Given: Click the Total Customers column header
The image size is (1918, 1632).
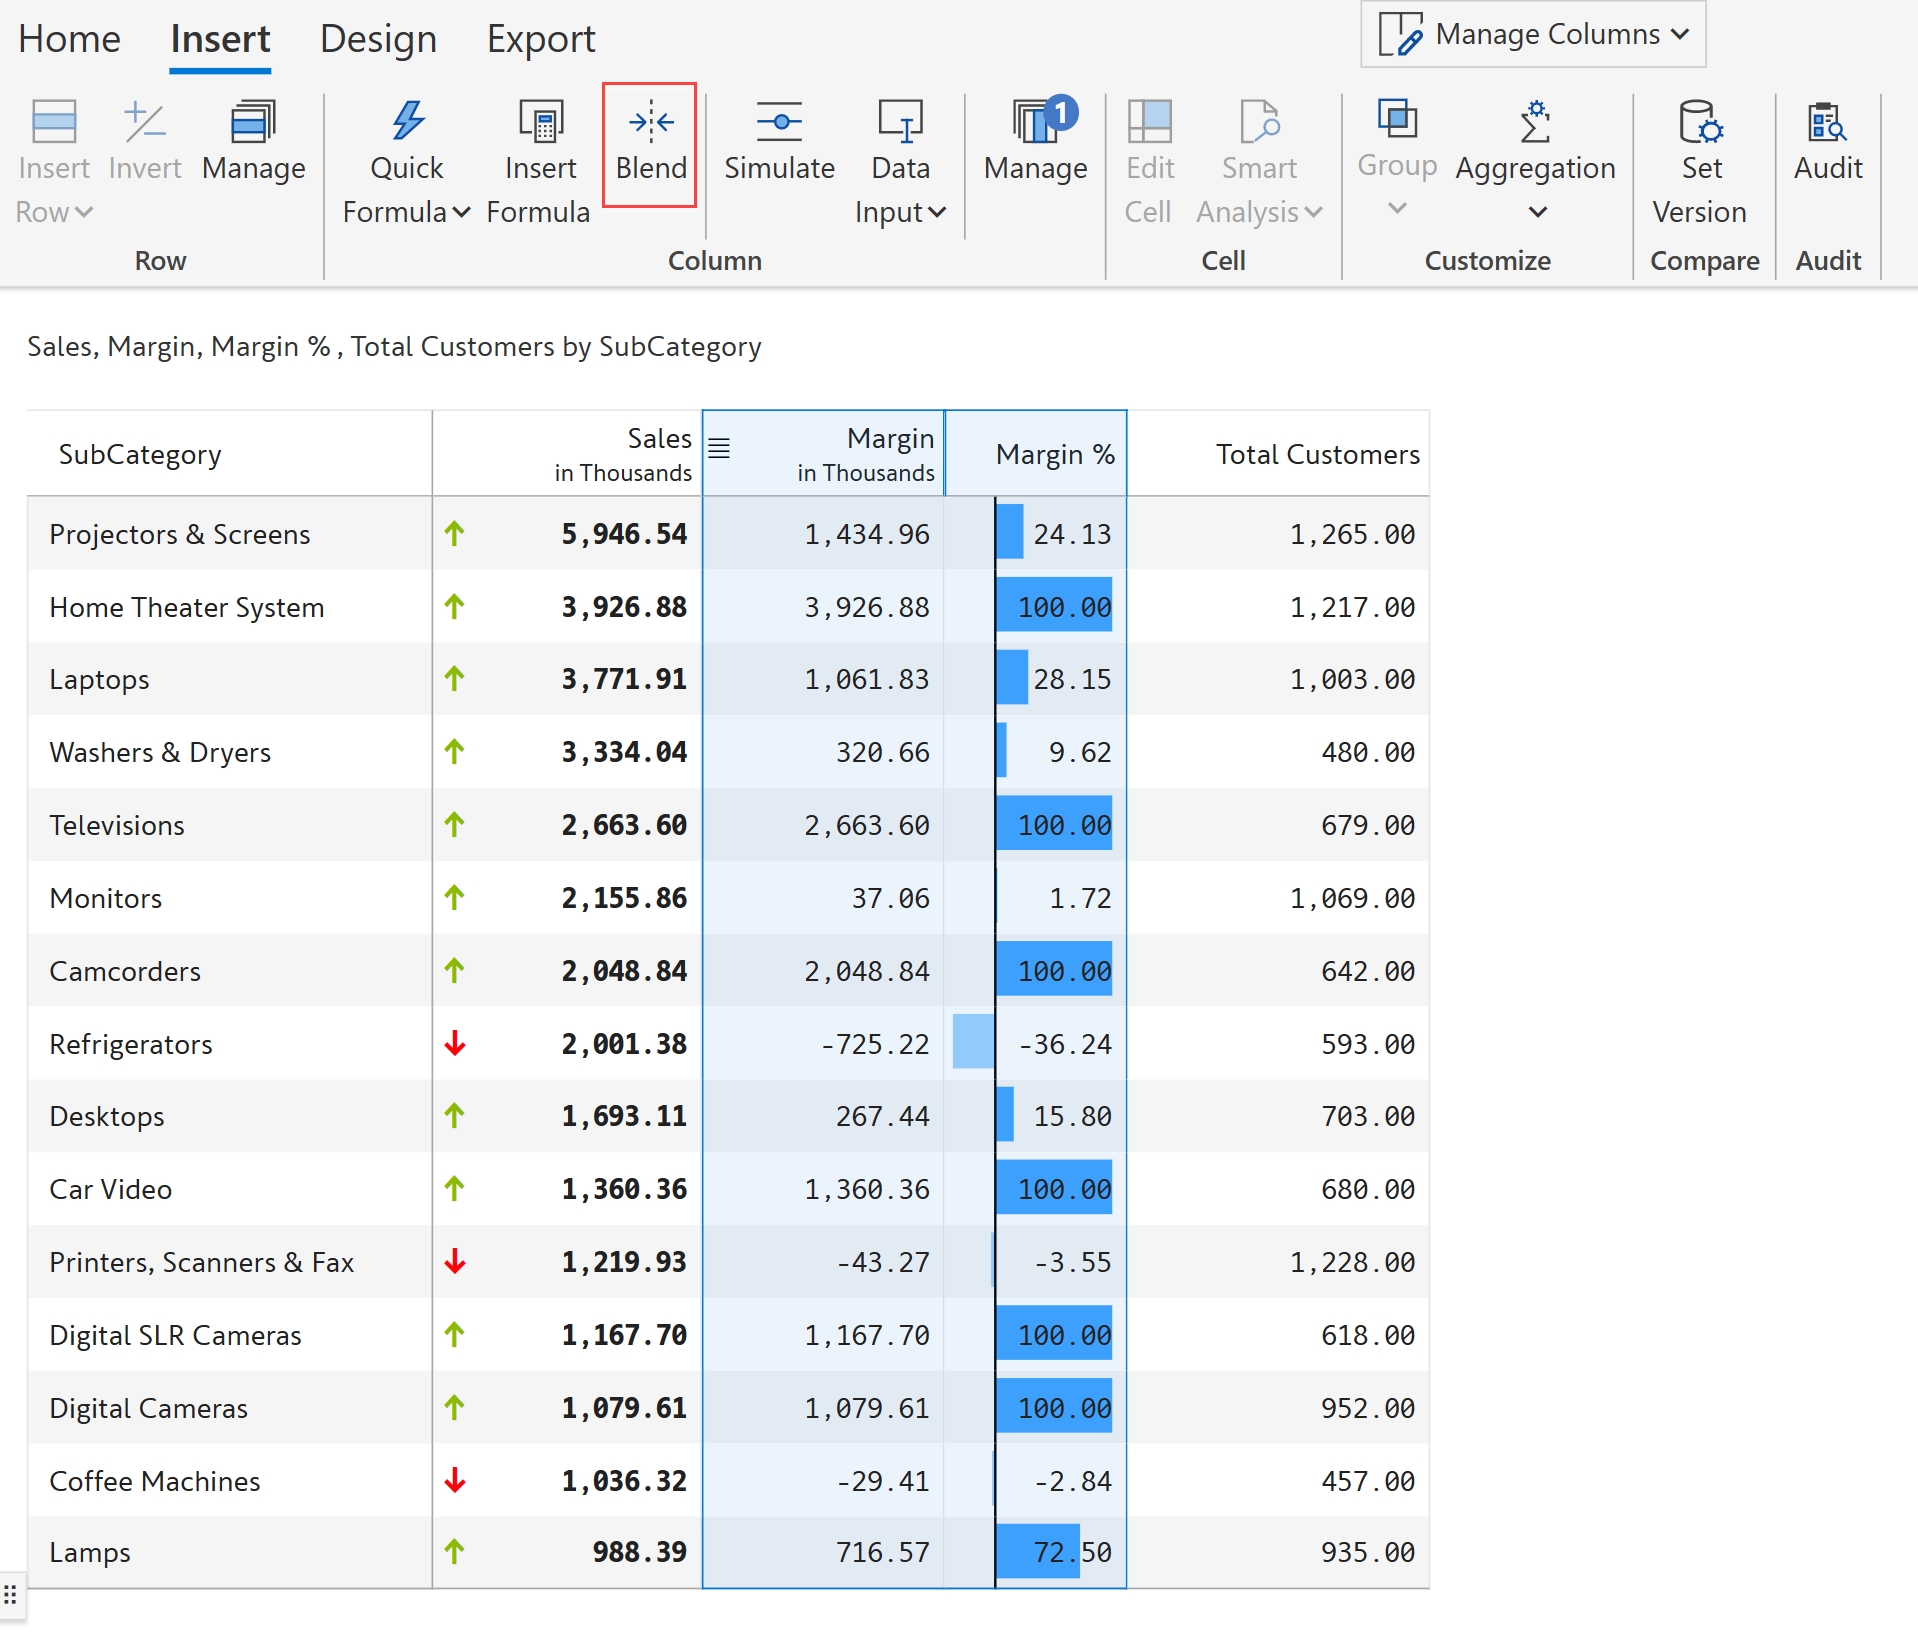Looking at the screenshot, I should coord(1316,454).
